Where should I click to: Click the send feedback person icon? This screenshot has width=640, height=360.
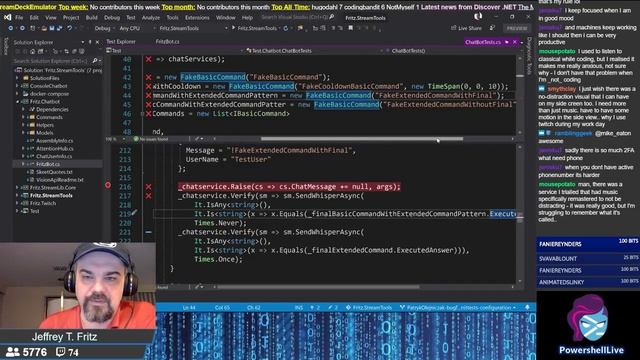[x=492, y=28]
